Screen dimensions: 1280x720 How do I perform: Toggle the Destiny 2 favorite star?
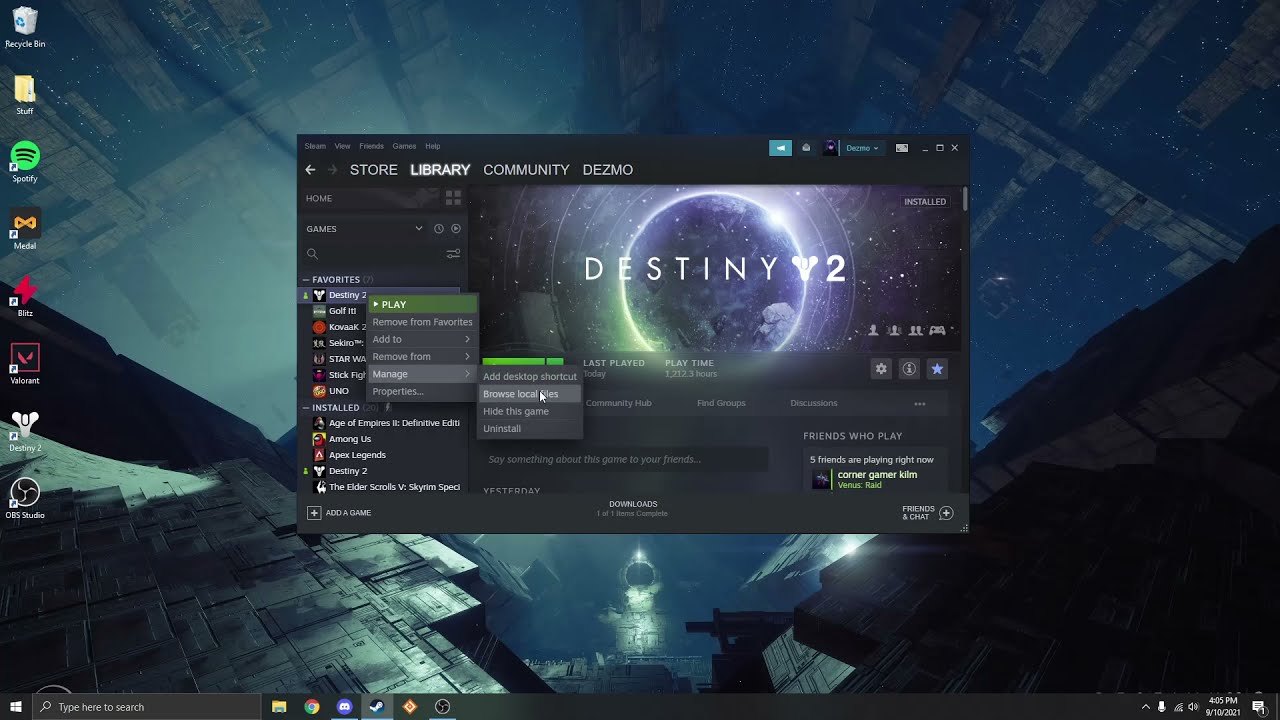tap(937, 369)
